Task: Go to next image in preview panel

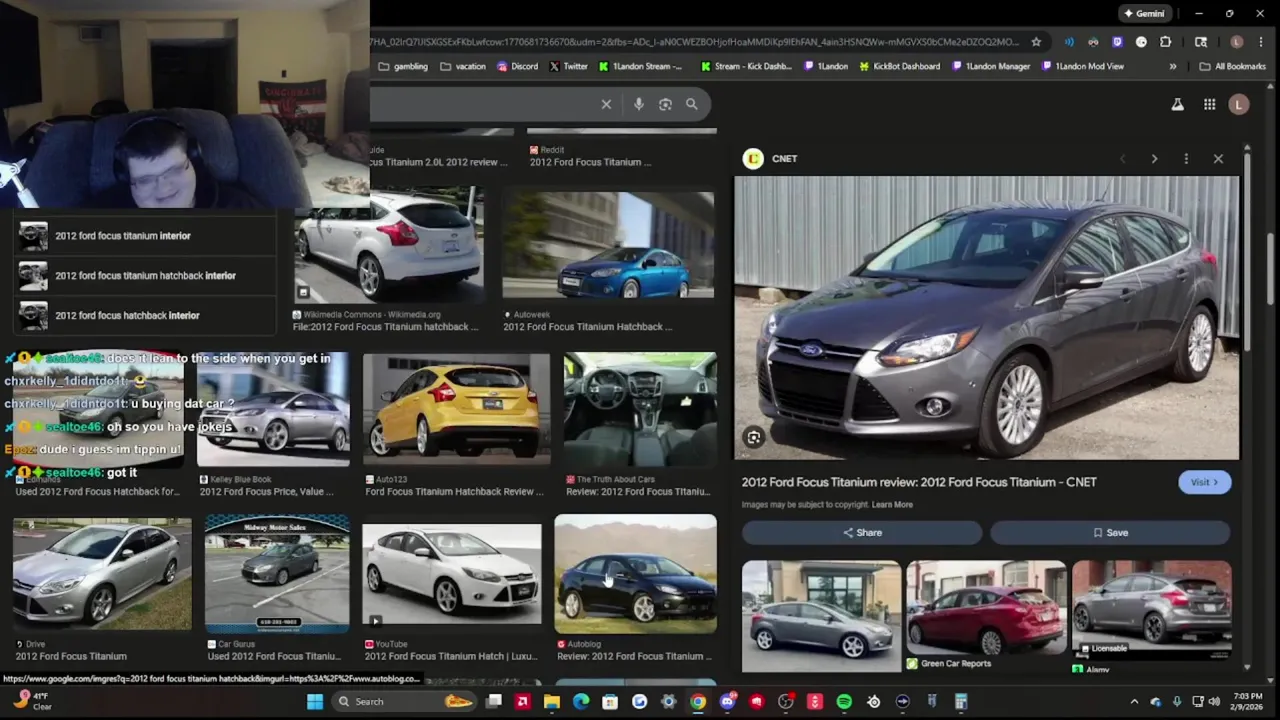Action: click(1154, 159)
